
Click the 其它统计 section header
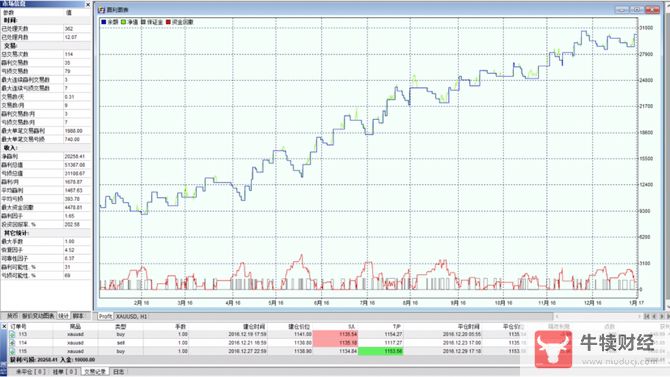(16, 233)
